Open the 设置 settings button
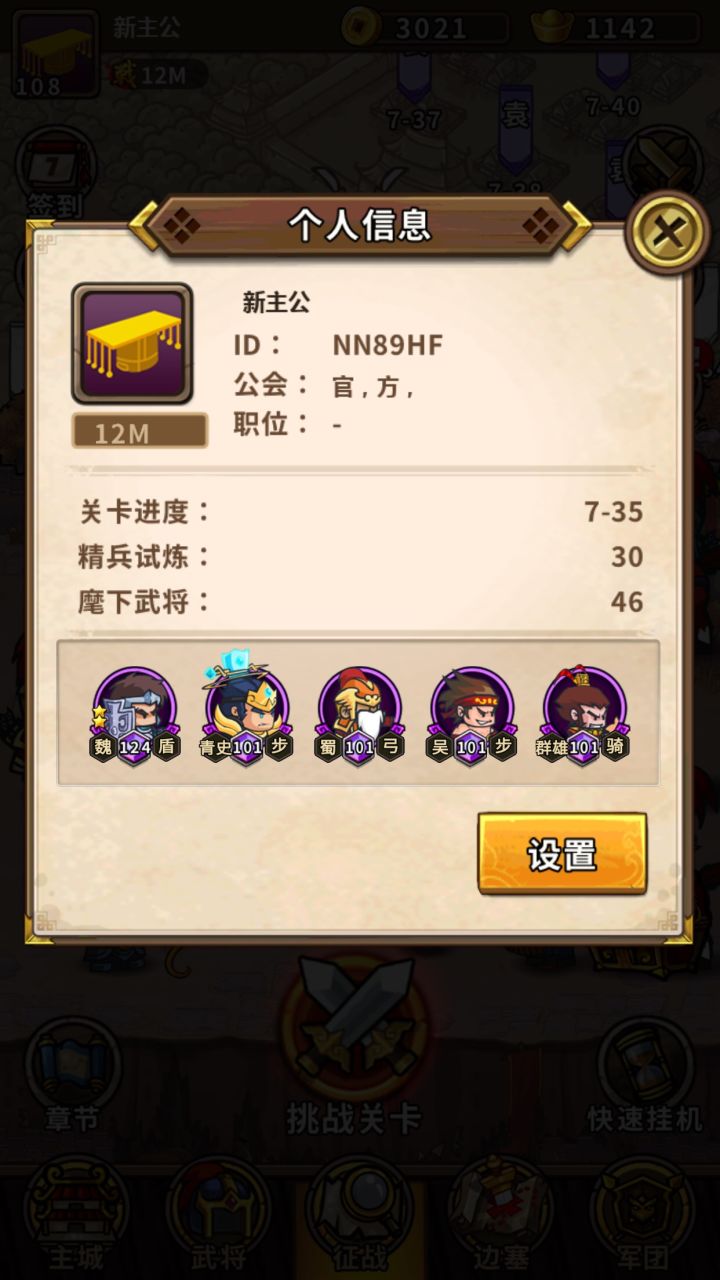720x1280 pixels. click(562, 854)
